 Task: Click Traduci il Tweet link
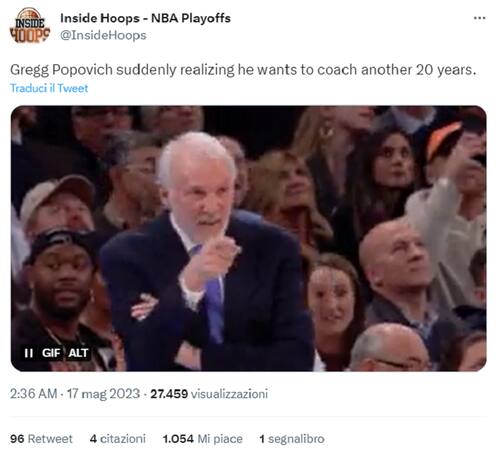49,88
